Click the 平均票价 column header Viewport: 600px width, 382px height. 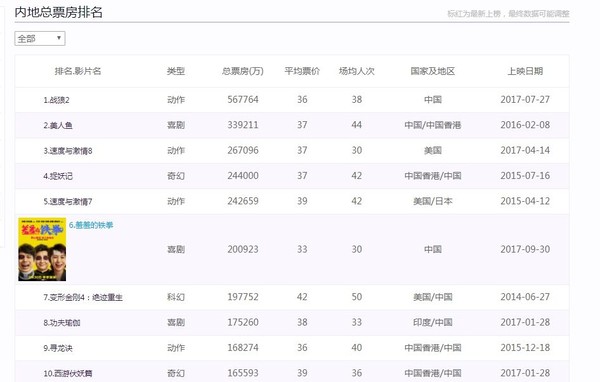click(302, 71)
